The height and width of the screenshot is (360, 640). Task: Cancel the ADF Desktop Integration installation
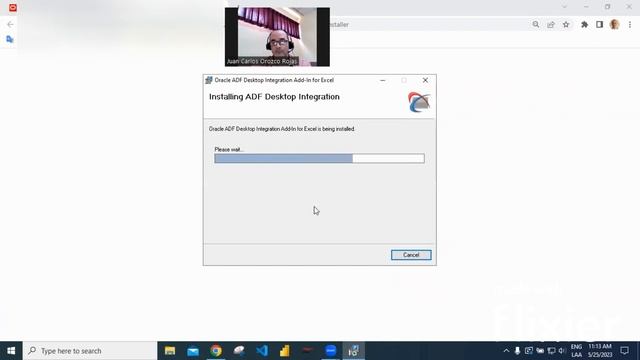click(411, 255)
